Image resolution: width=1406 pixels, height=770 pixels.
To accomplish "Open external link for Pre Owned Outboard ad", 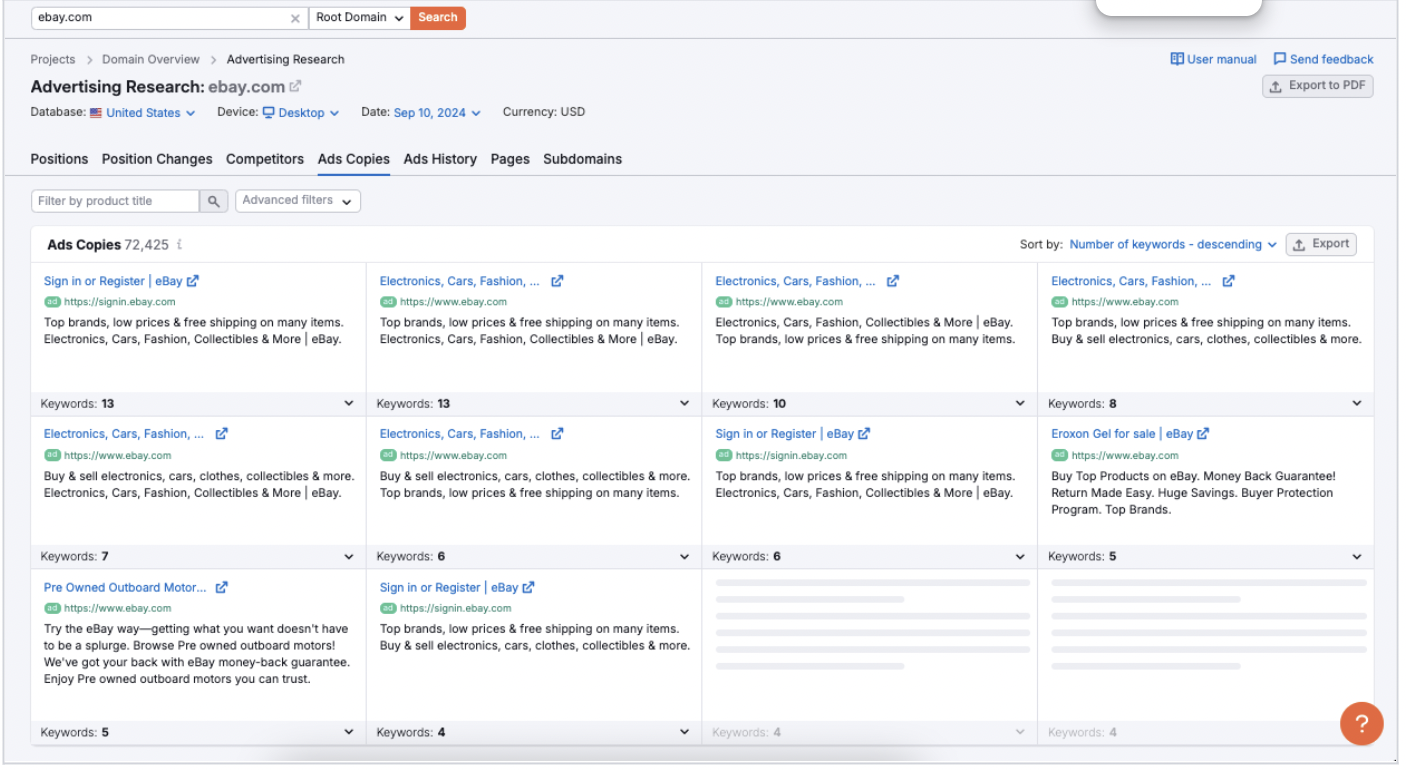I will (222, 588).
